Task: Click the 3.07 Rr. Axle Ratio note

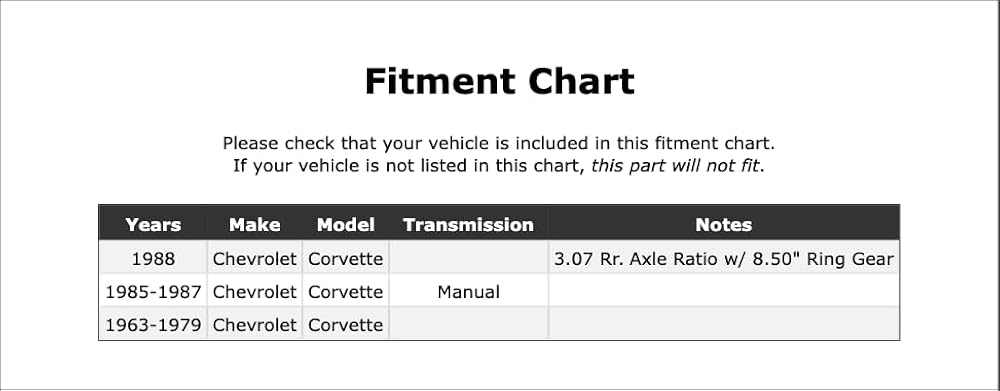Action: point(724,259)
